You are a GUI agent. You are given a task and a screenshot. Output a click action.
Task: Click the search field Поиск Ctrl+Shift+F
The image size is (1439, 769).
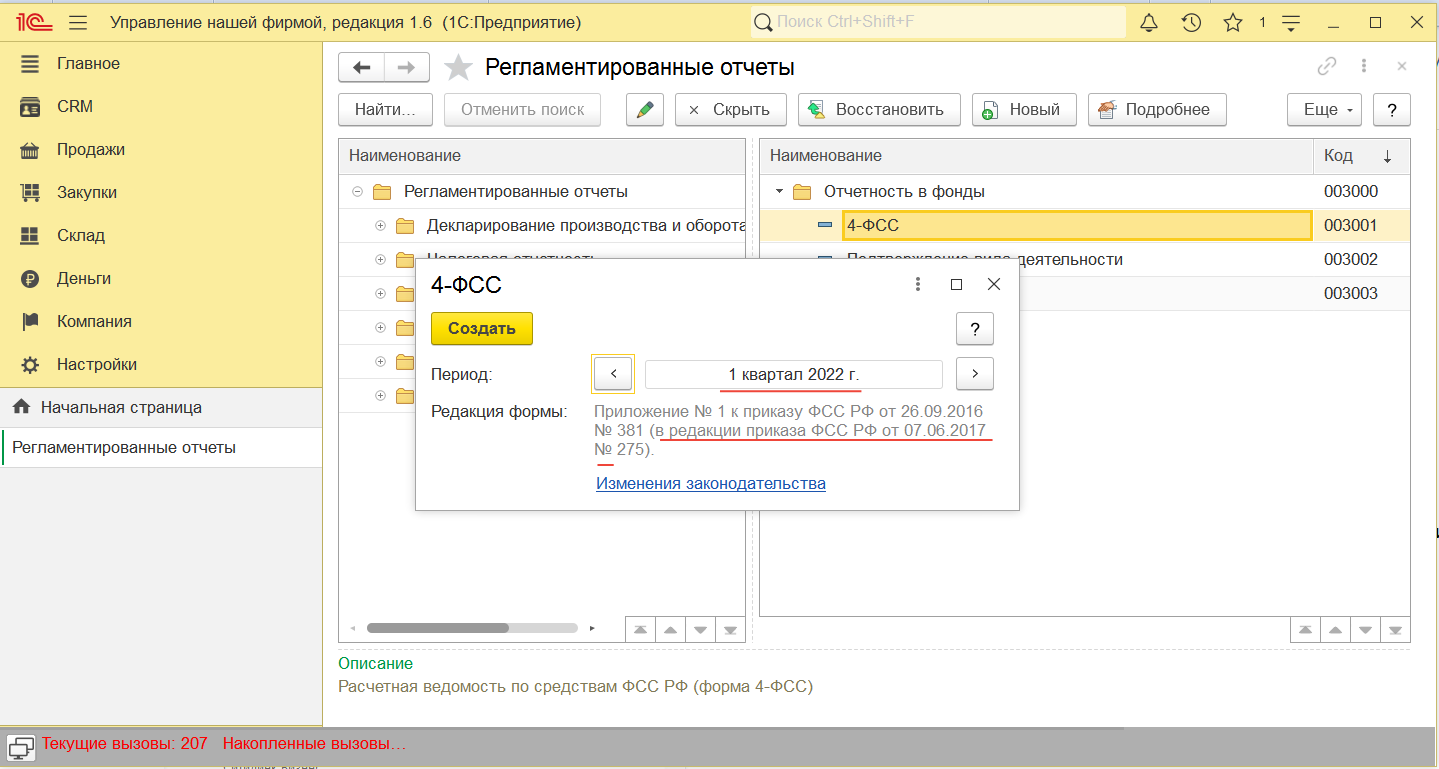938,22
